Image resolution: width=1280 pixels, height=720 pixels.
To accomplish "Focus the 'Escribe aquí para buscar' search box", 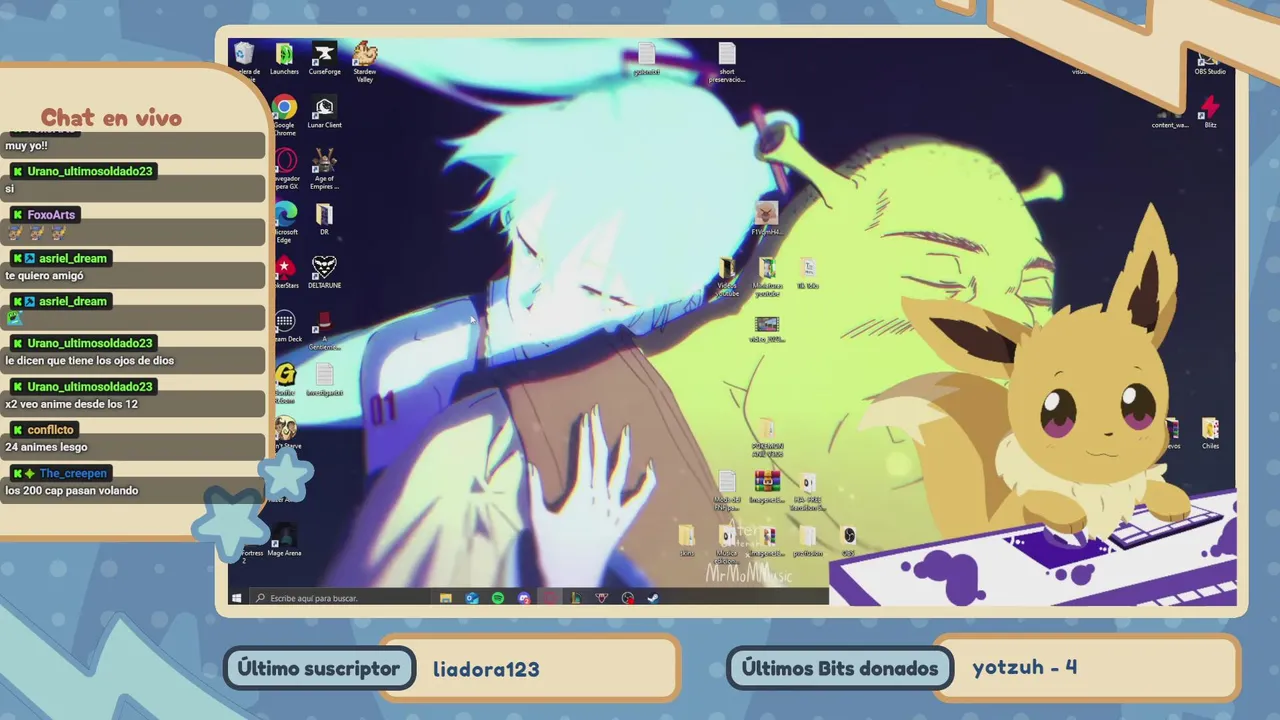I will 340,598.
